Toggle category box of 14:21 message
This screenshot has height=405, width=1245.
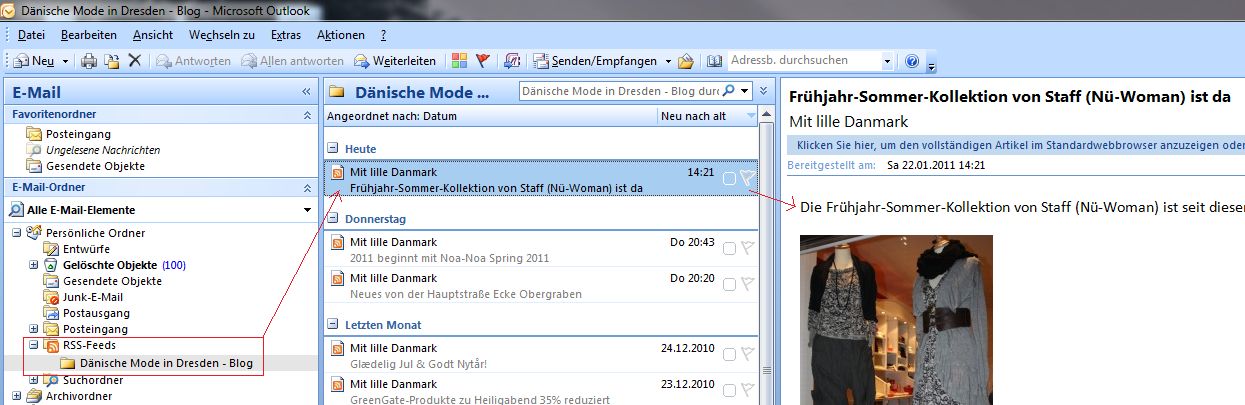[729, 179]
